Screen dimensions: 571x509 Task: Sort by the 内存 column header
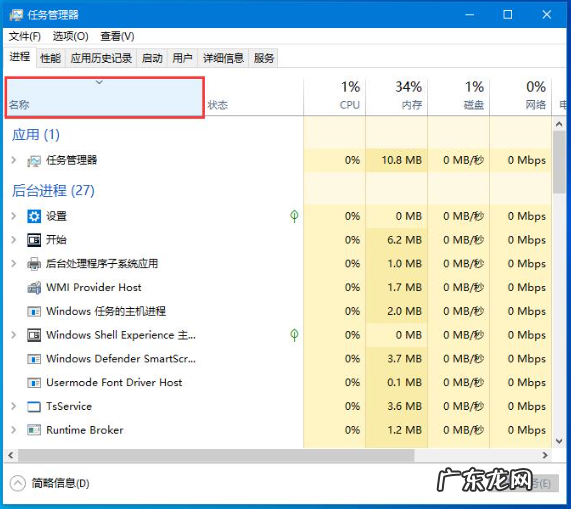pyautogui.click(x=397, y=98)
